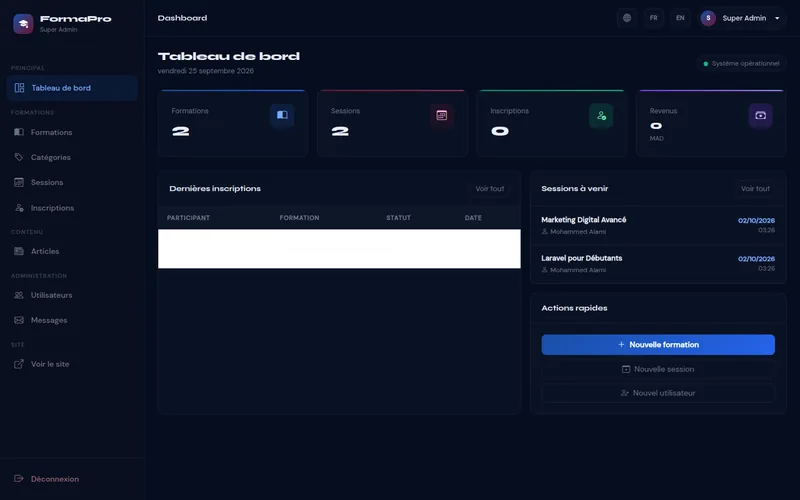Image resolution: width=800 pixels, height=500 pixels.
Task: Click the Déconnexion logout icon
Action: point(19,479)
